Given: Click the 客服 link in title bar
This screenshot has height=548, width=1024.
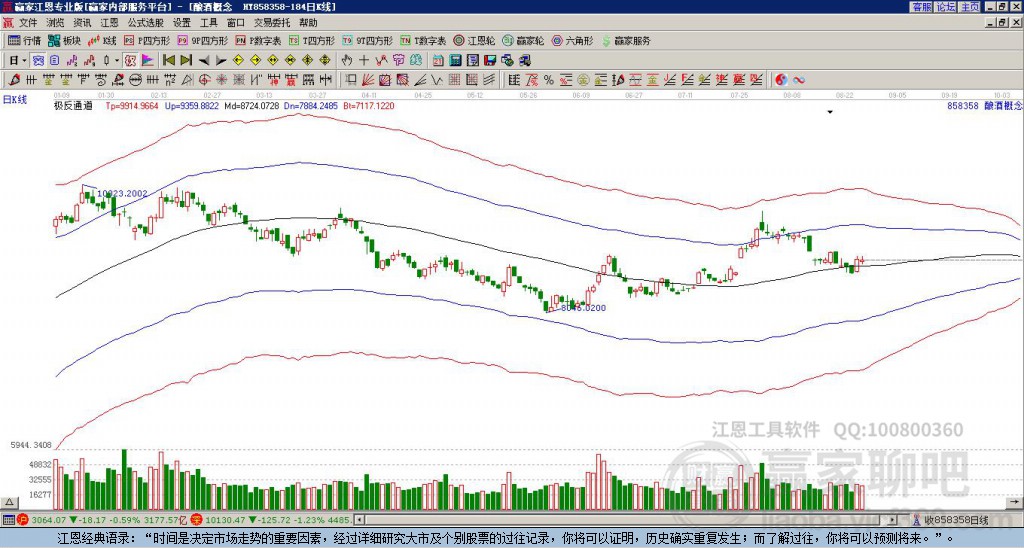Looking at the screenshot, I should coord(921,7).
